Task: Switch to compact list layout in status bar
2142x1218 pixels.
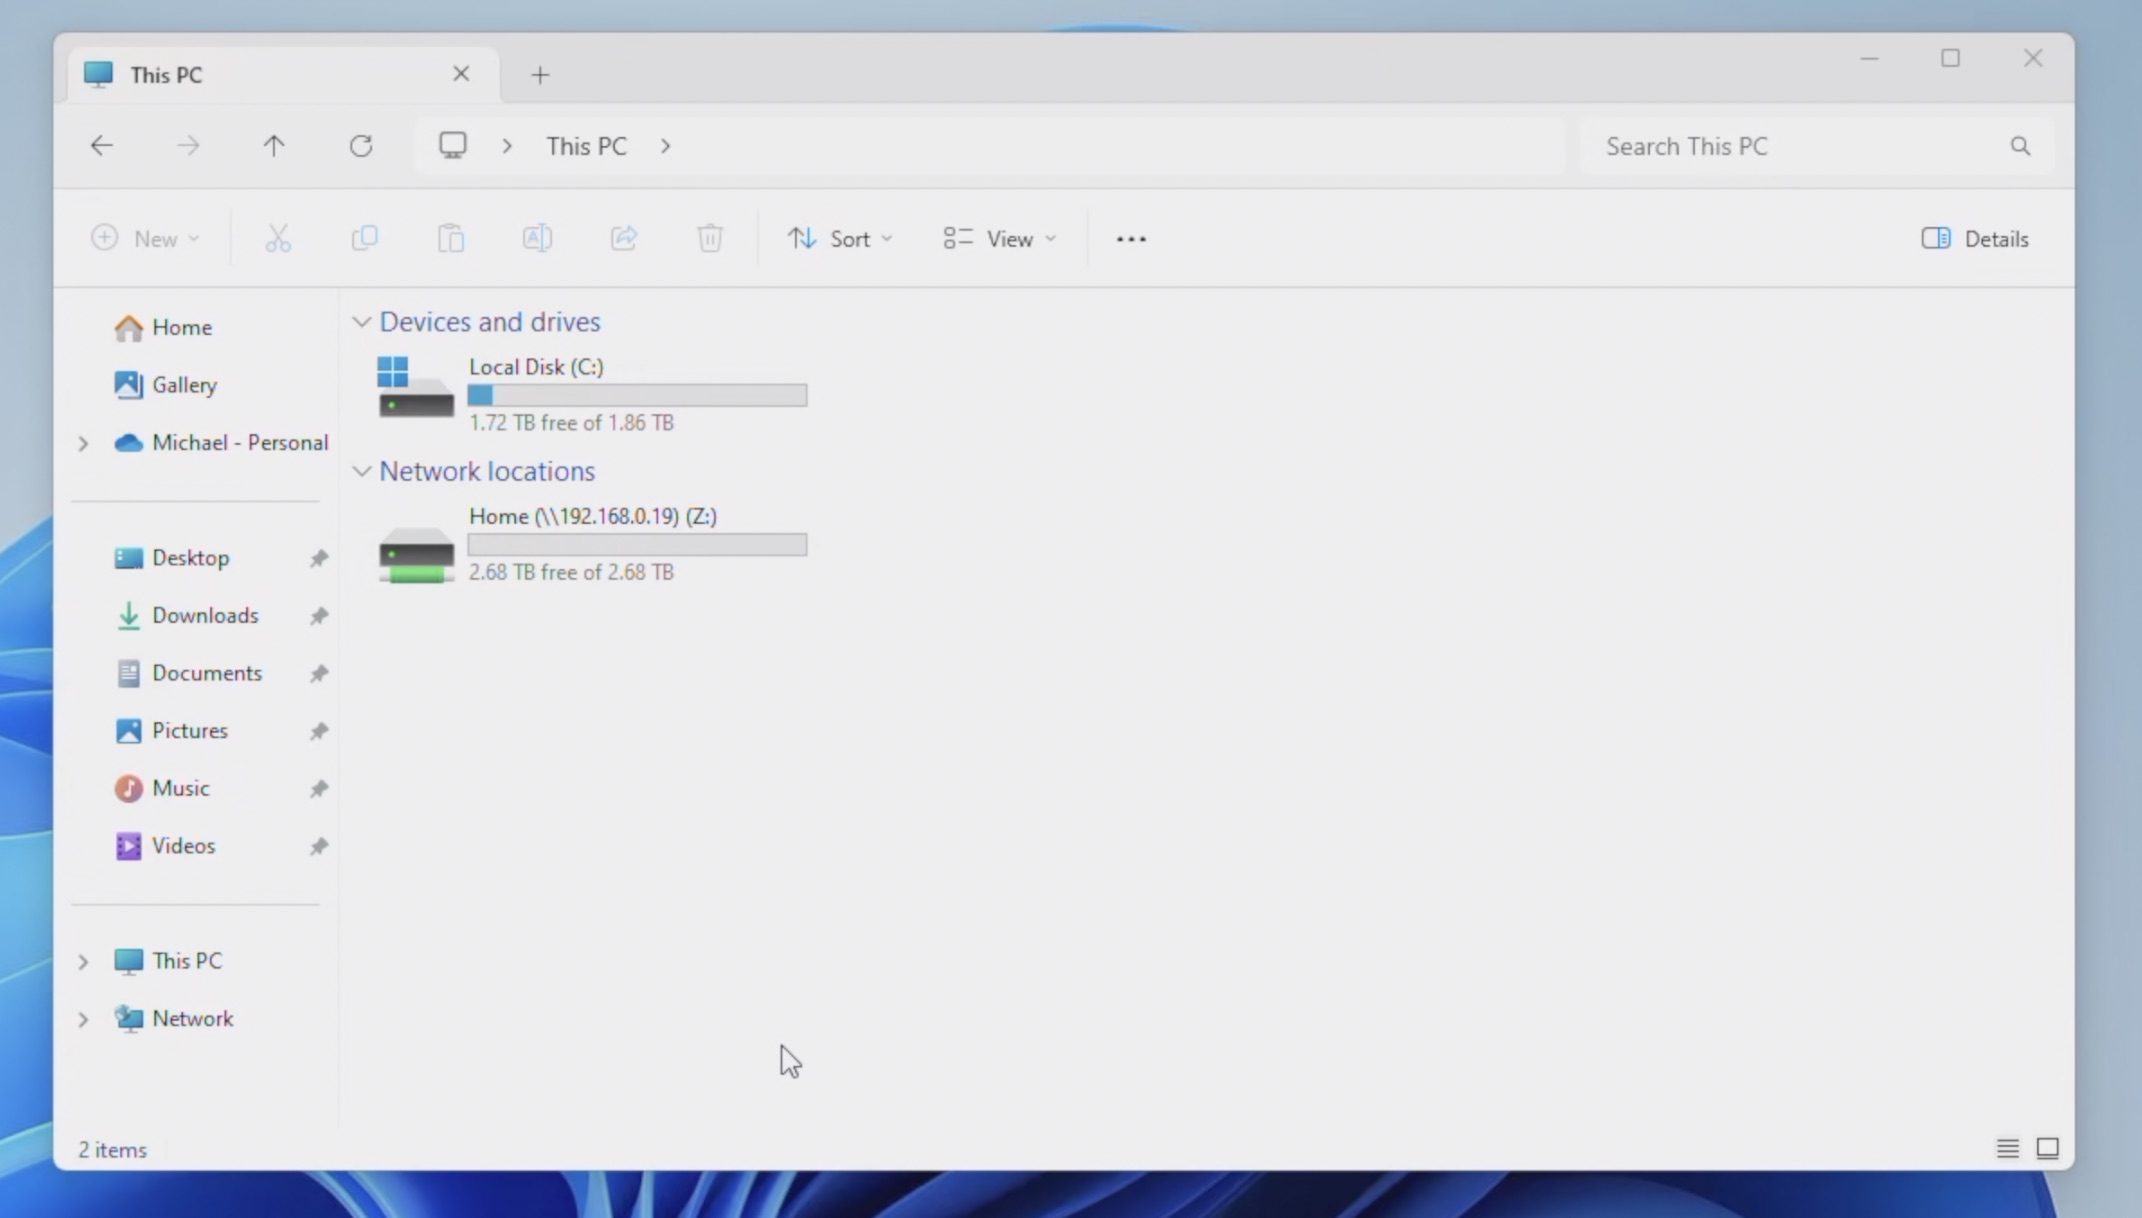Action: (2007, 1148)
